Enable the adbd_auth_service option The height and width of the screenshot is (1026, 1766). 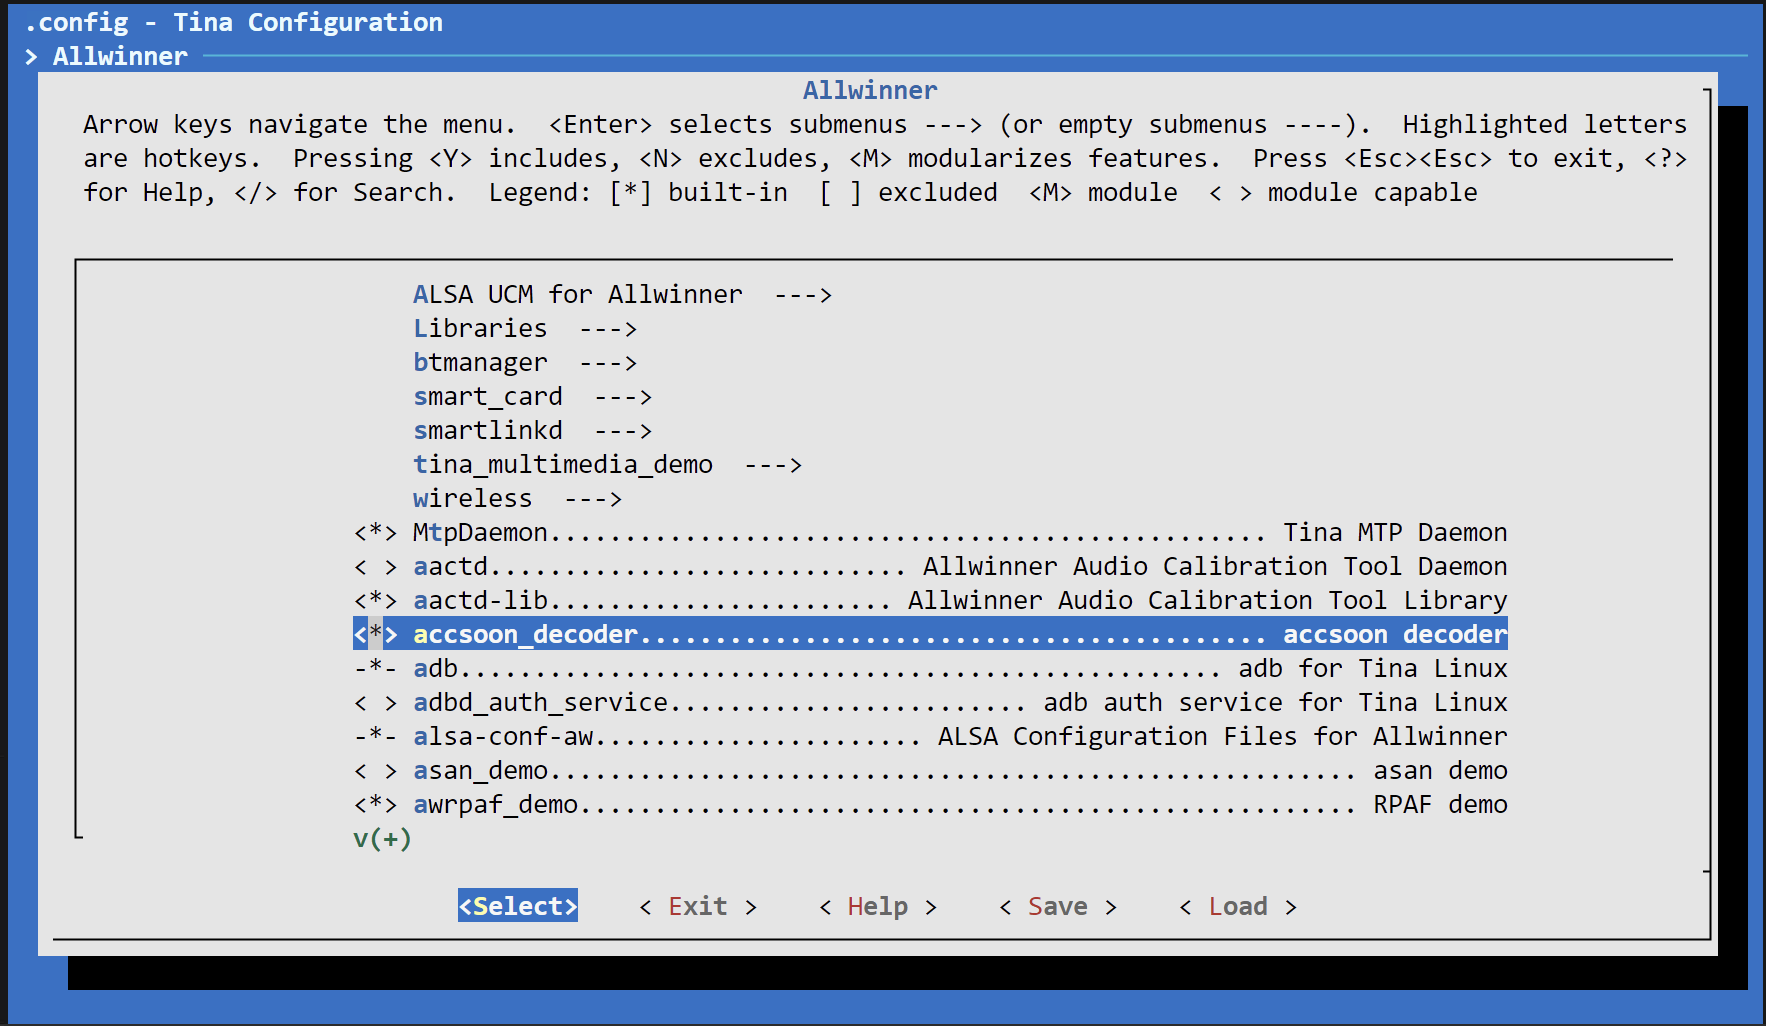[375, 703]
